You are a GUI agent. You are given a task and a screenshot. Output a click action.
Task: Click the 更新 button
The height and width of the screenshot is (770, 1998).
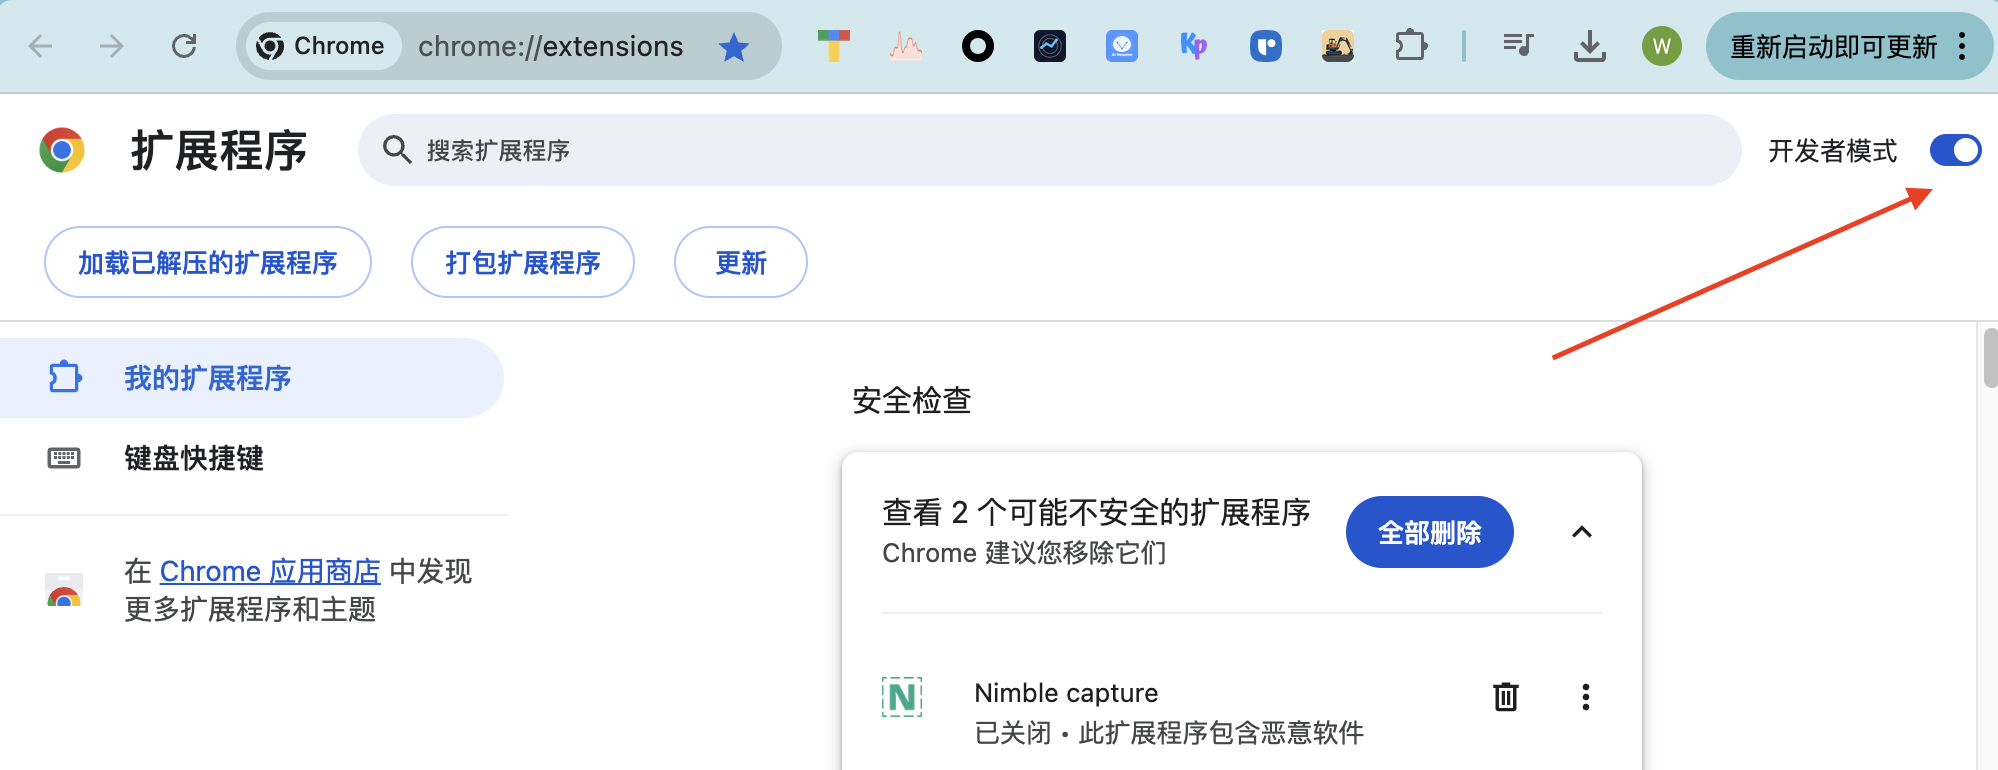pos(741,262)
